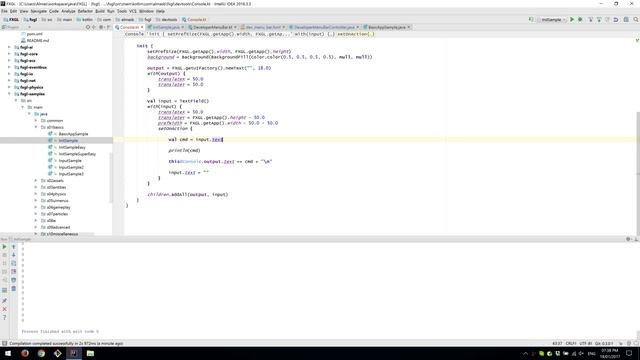Switch to the BasicAppSample.java editor tab
This screenshot has height=360, width=640.
click(387, 27)
